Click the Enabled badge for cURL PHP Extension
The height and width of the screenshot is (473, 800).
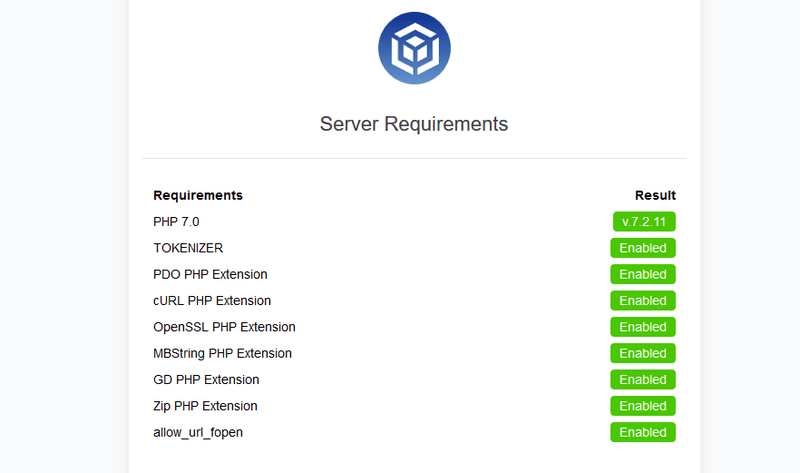coord(643,301)
